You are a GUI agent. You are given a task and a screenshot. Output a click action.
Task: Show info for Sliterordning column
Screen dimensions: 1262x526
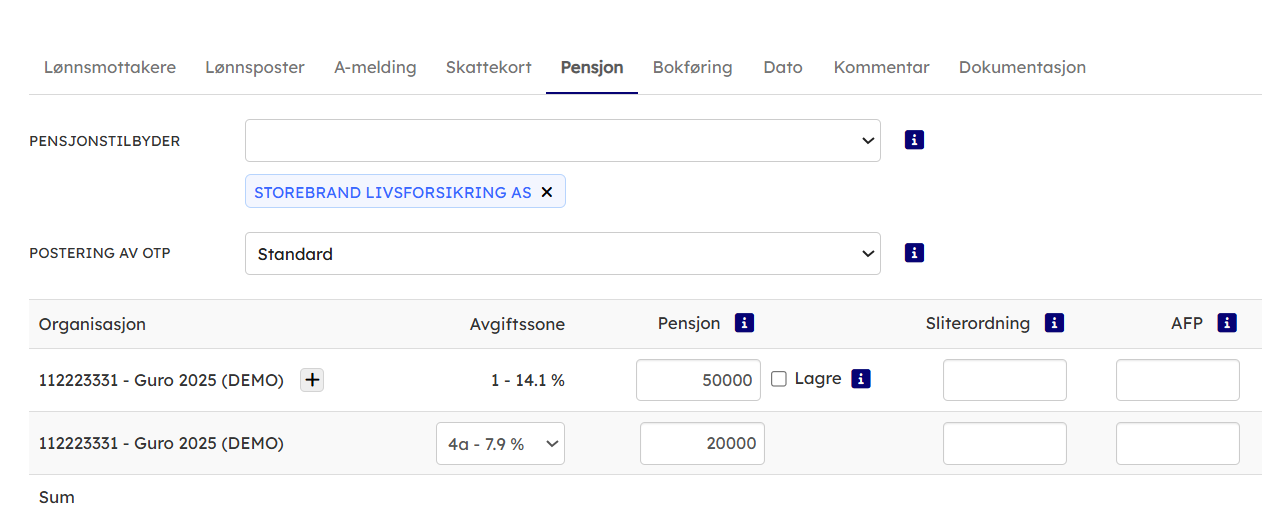point(1054,323)
